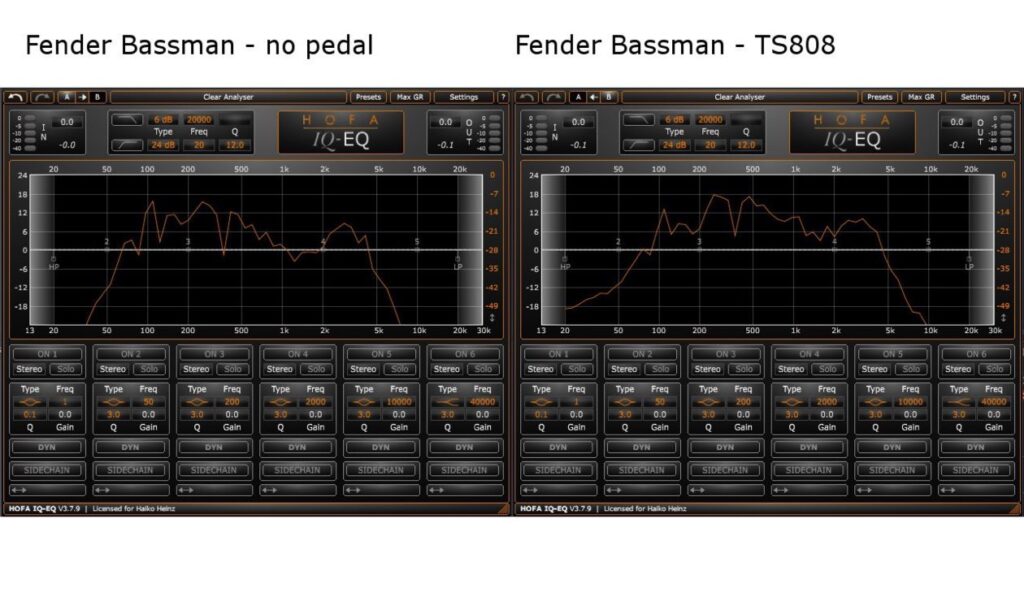Screen dimensions: 1024x614
Task: Click band 1 bell type icon, no-pedal window
Action: [x=30, y=402]
